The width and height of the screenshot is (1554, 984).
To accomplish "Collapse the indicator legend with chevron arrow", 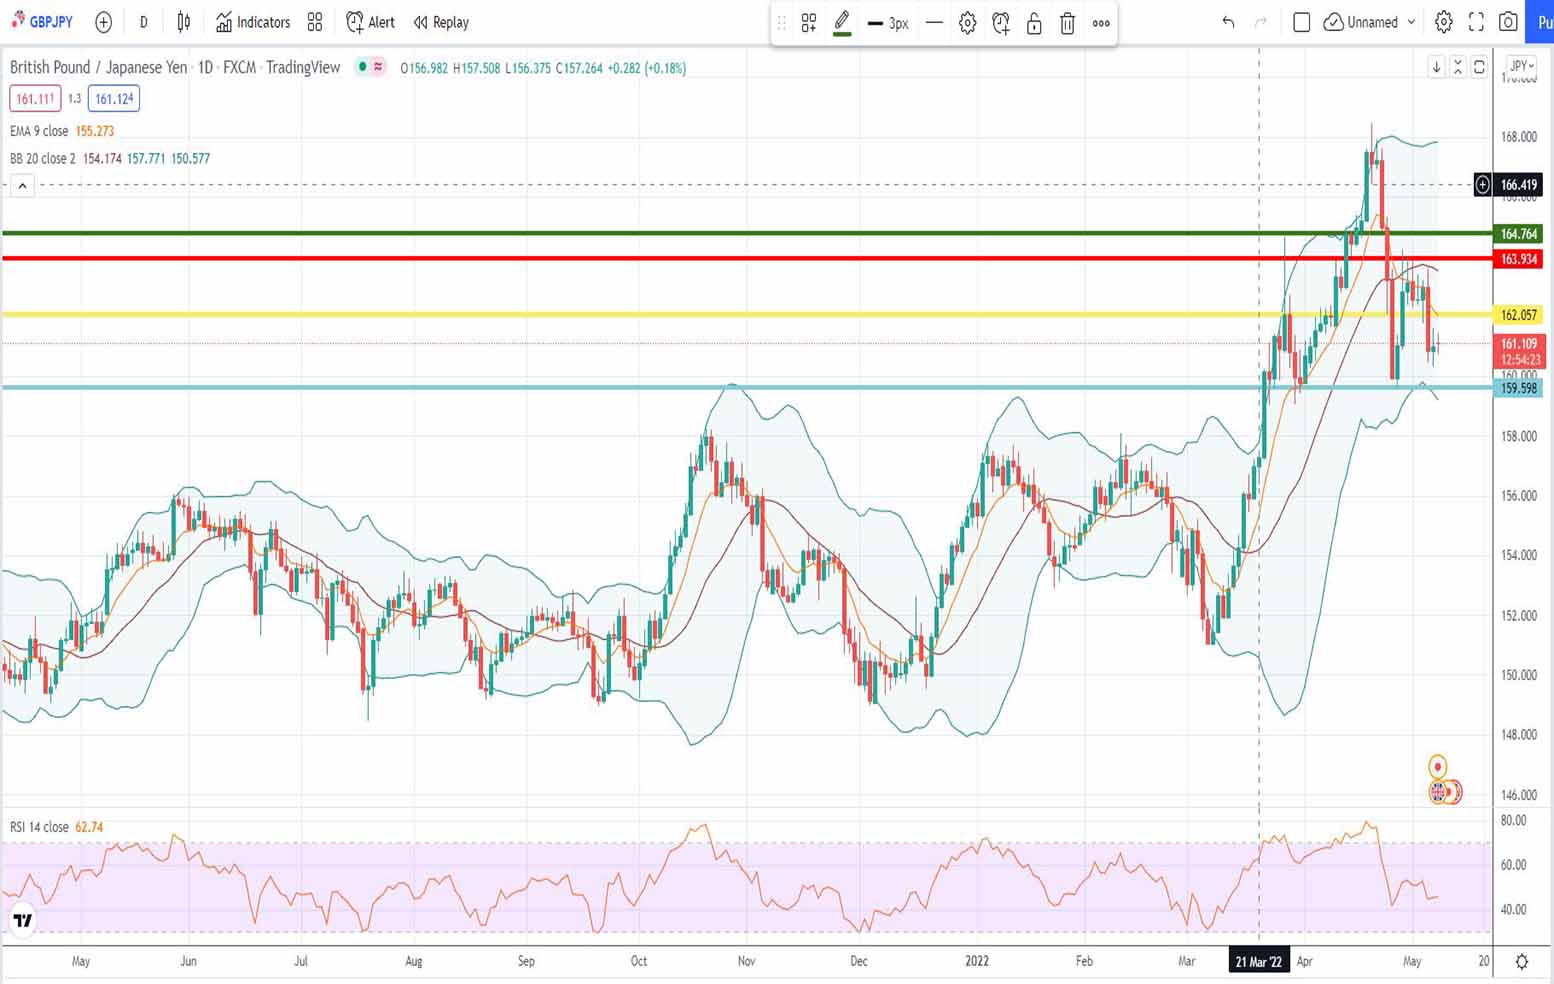I will [22, 185].
